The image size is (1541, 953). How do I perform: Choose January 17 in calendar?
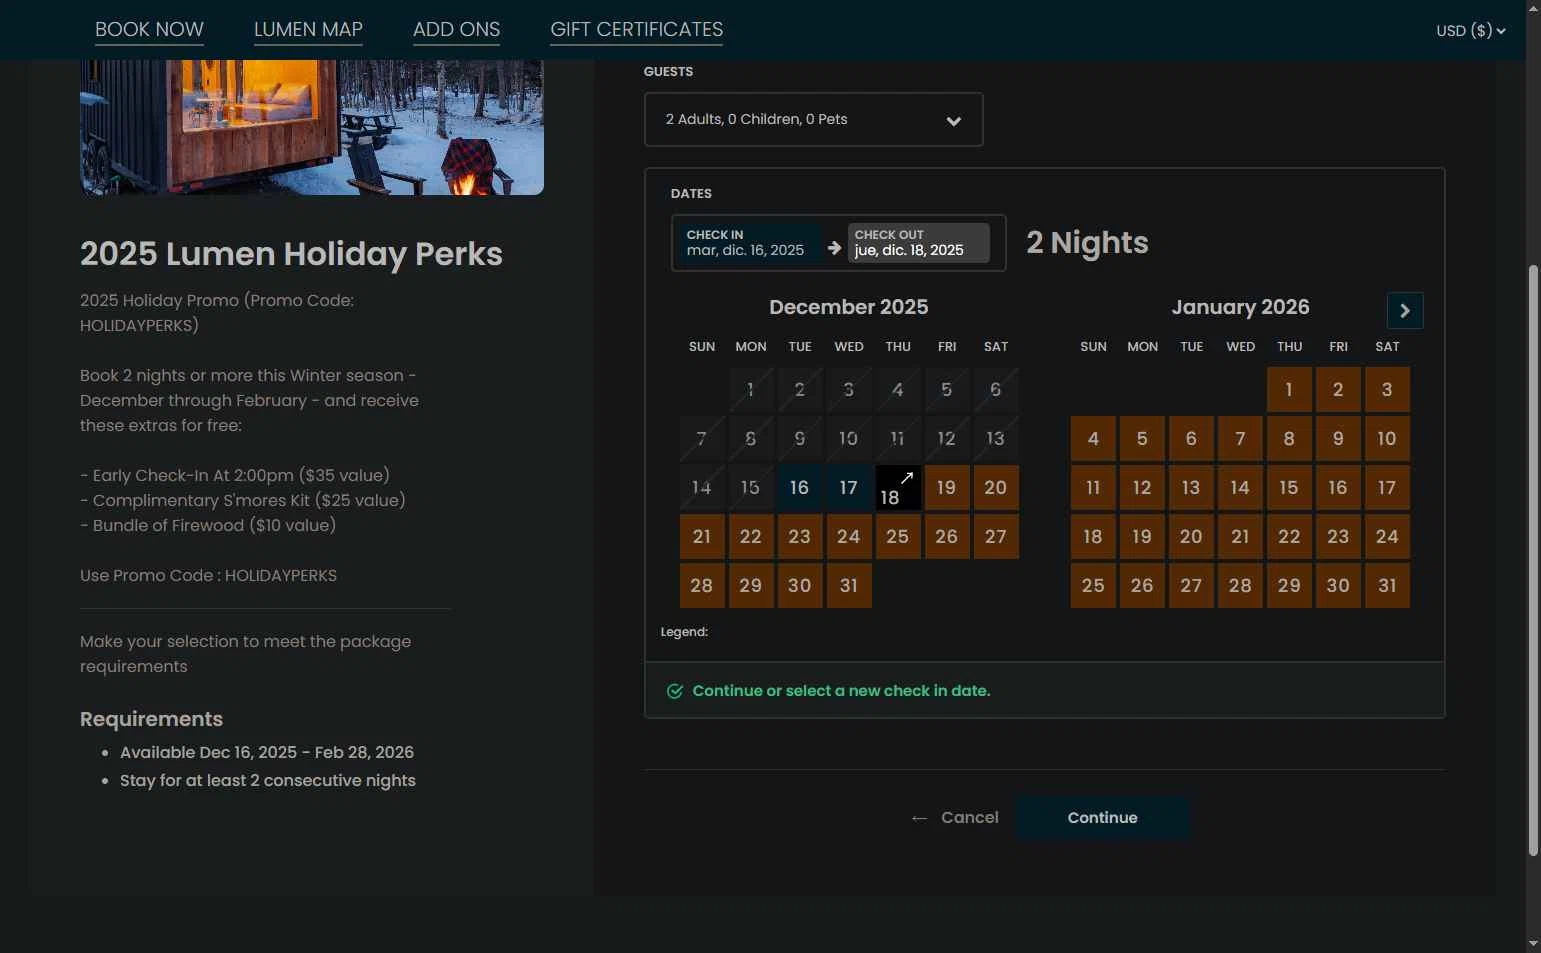point(1387,488)
